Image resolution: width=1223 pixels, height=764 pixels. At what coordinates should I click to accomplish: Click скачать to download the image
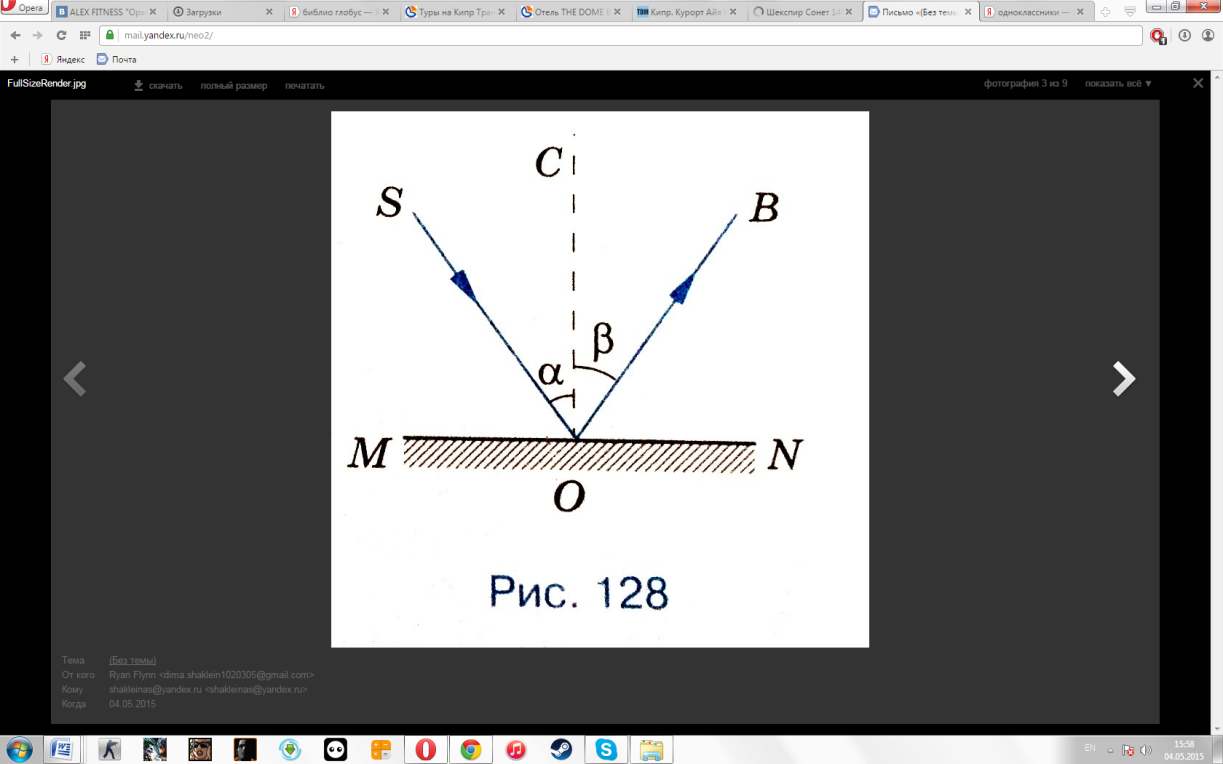(158, 85)
